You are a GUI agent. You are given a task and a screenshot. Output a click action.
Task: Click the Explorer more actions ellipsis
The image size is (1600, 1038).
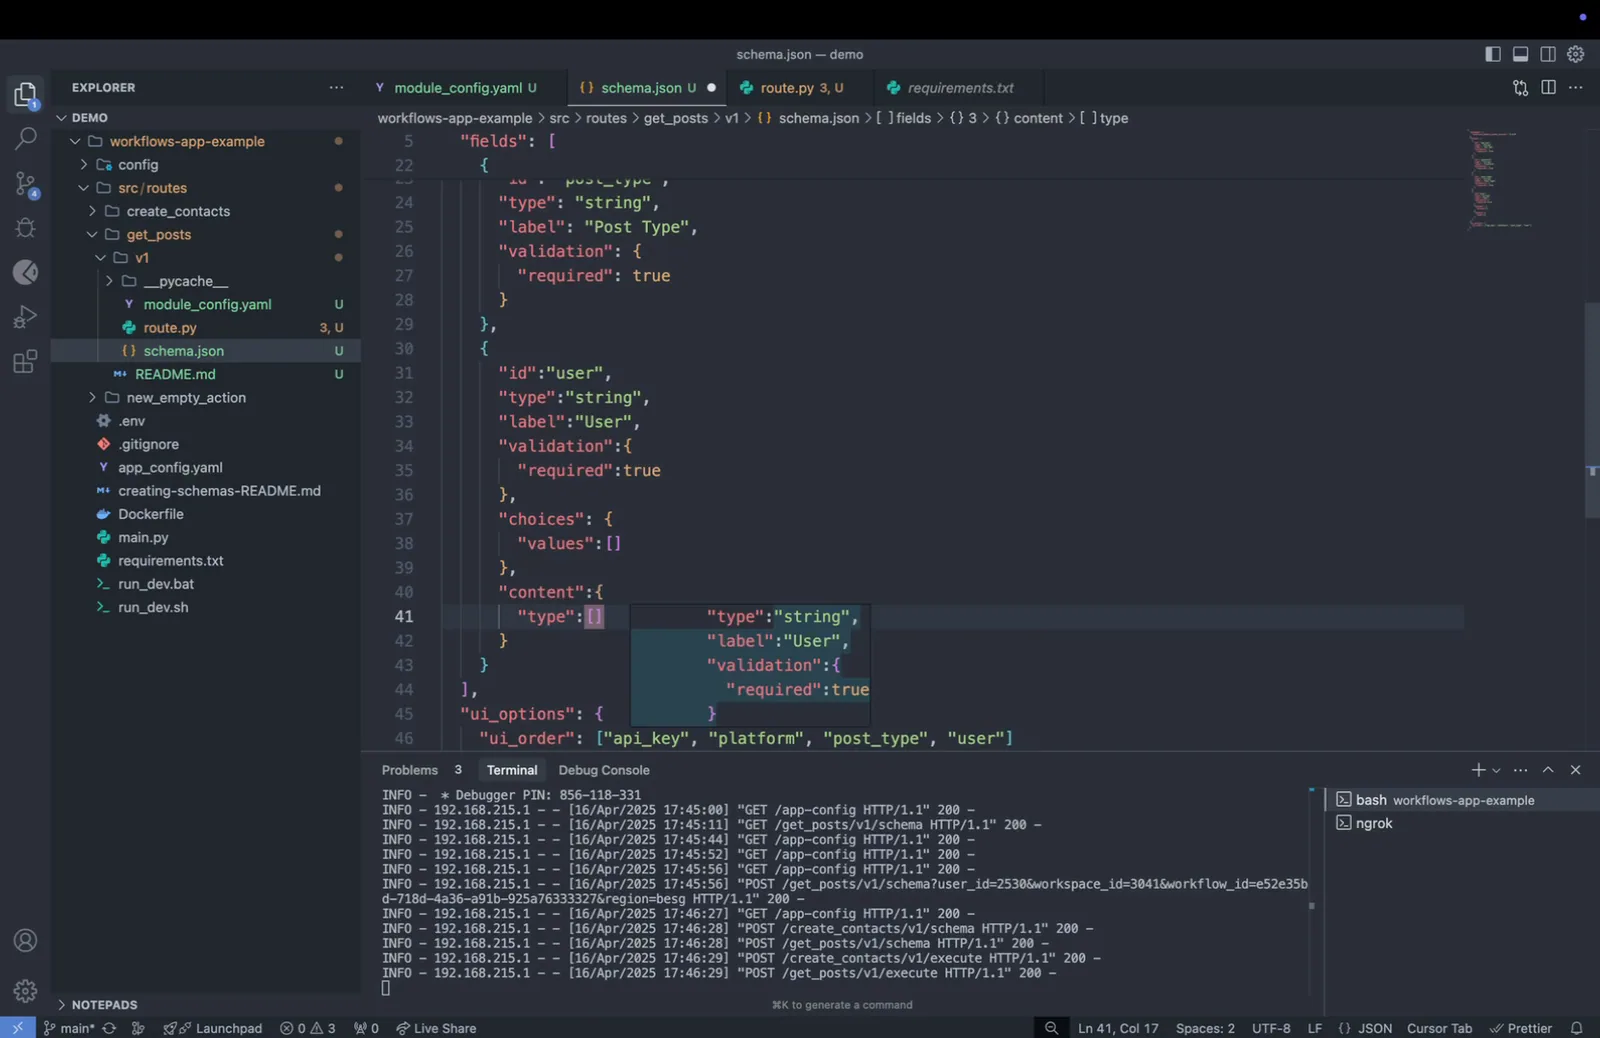pyautogui.click(x=336, y=88)
